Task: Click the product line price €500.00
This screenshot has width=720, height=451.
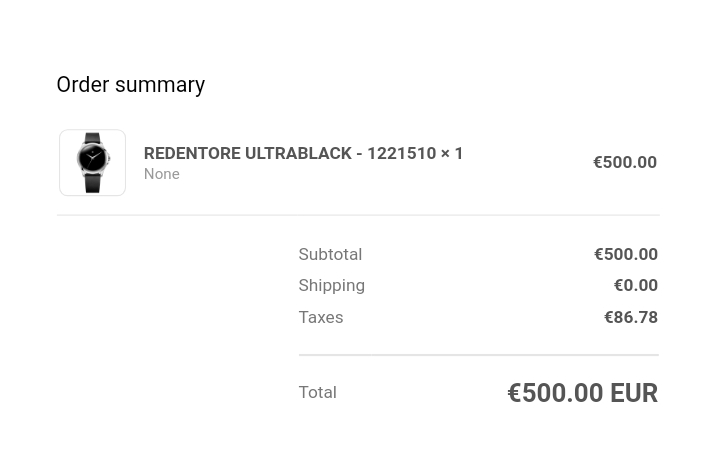Action: coord(625,162)
